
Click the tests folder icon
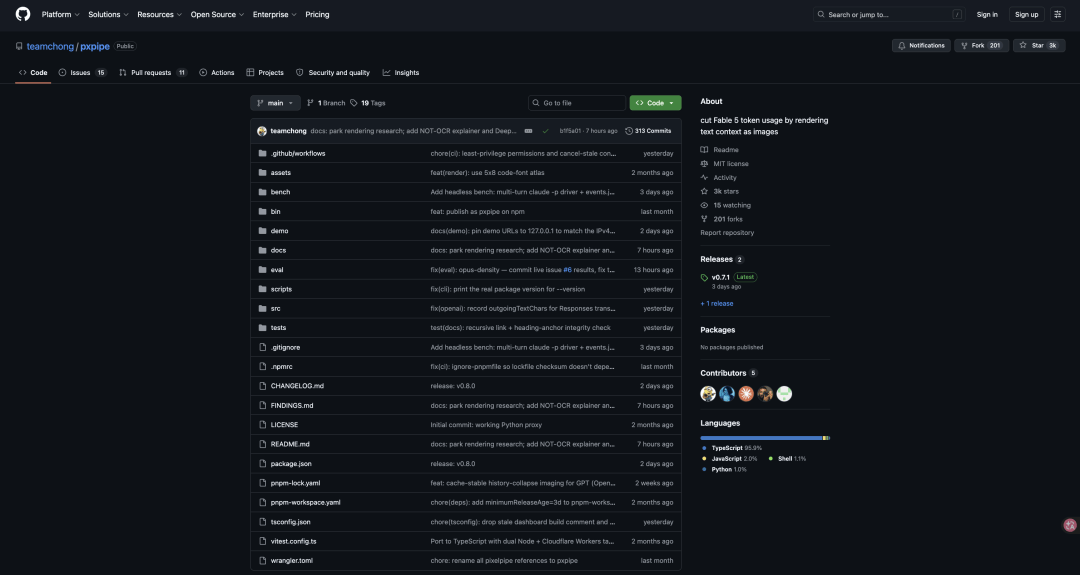pos(262,328)
